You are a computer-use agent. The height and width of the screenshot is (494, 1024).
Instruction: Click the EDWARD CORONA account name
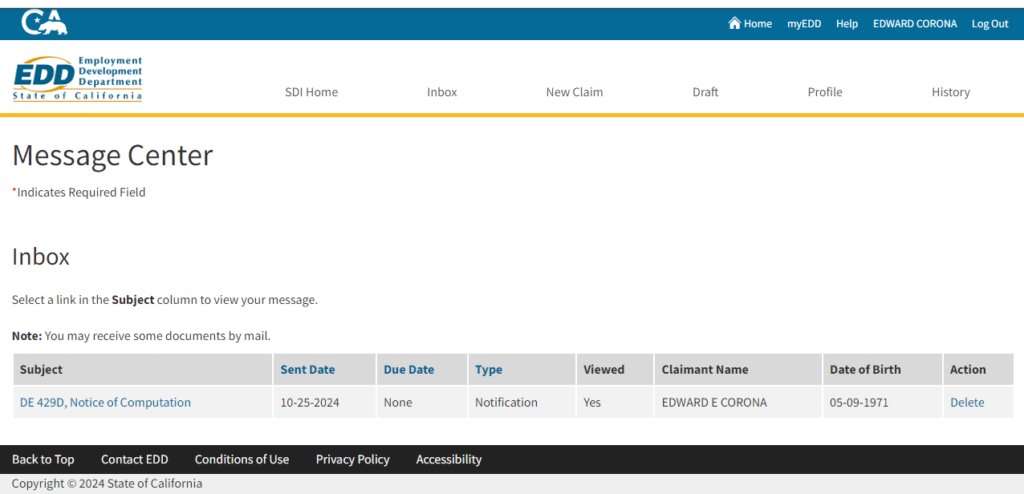[x=914, y=24]
